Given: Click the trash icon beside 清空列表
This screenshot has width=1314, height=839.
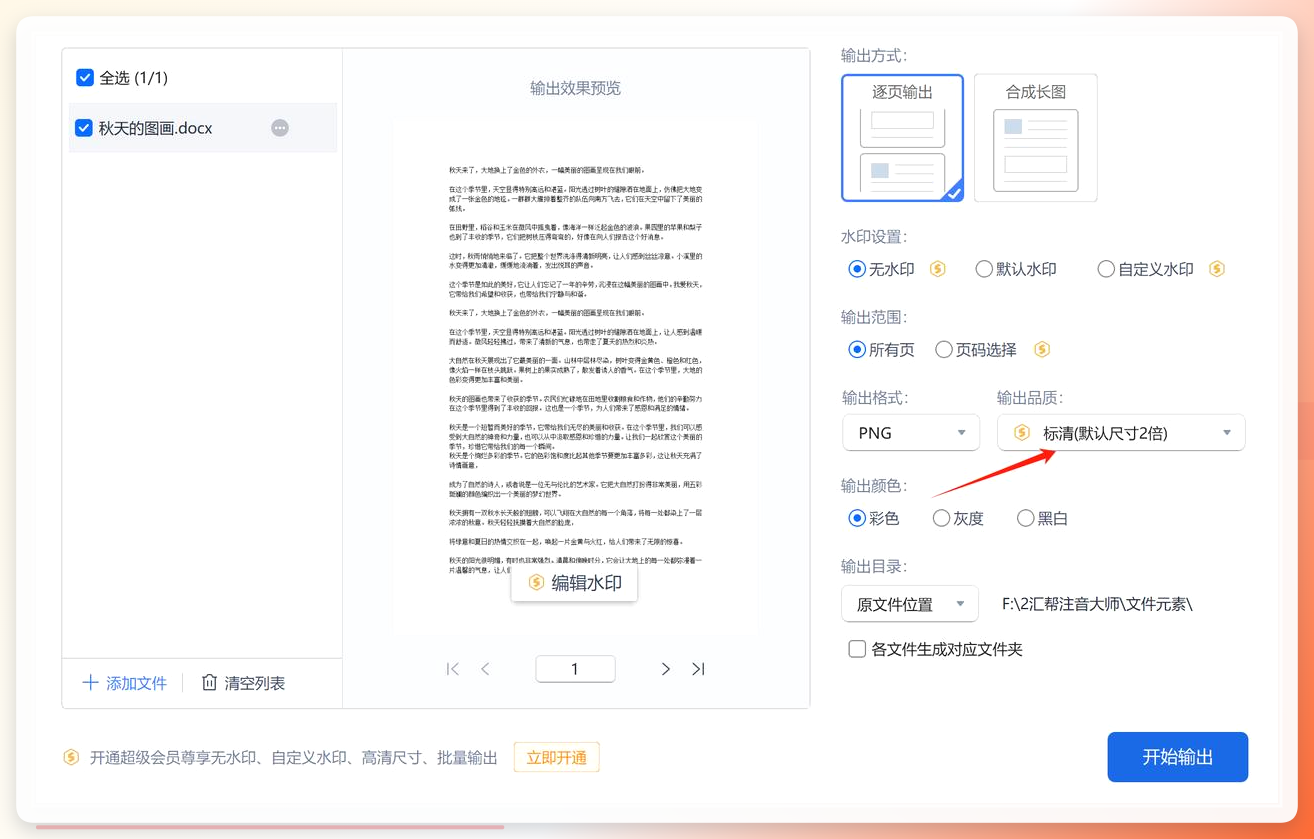Looking at the screenshot, I should [x=209, y=683].
